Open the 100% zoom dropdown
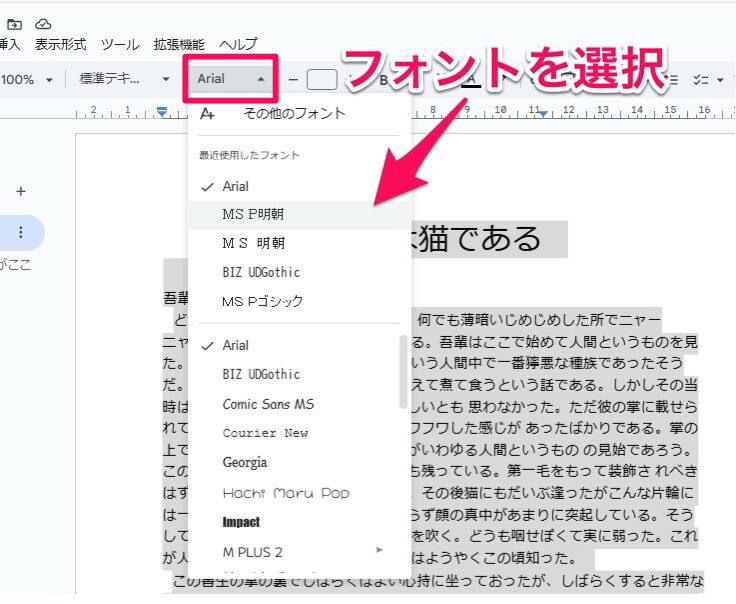This screenshot has width=736, height=604. tap(27, 79)
